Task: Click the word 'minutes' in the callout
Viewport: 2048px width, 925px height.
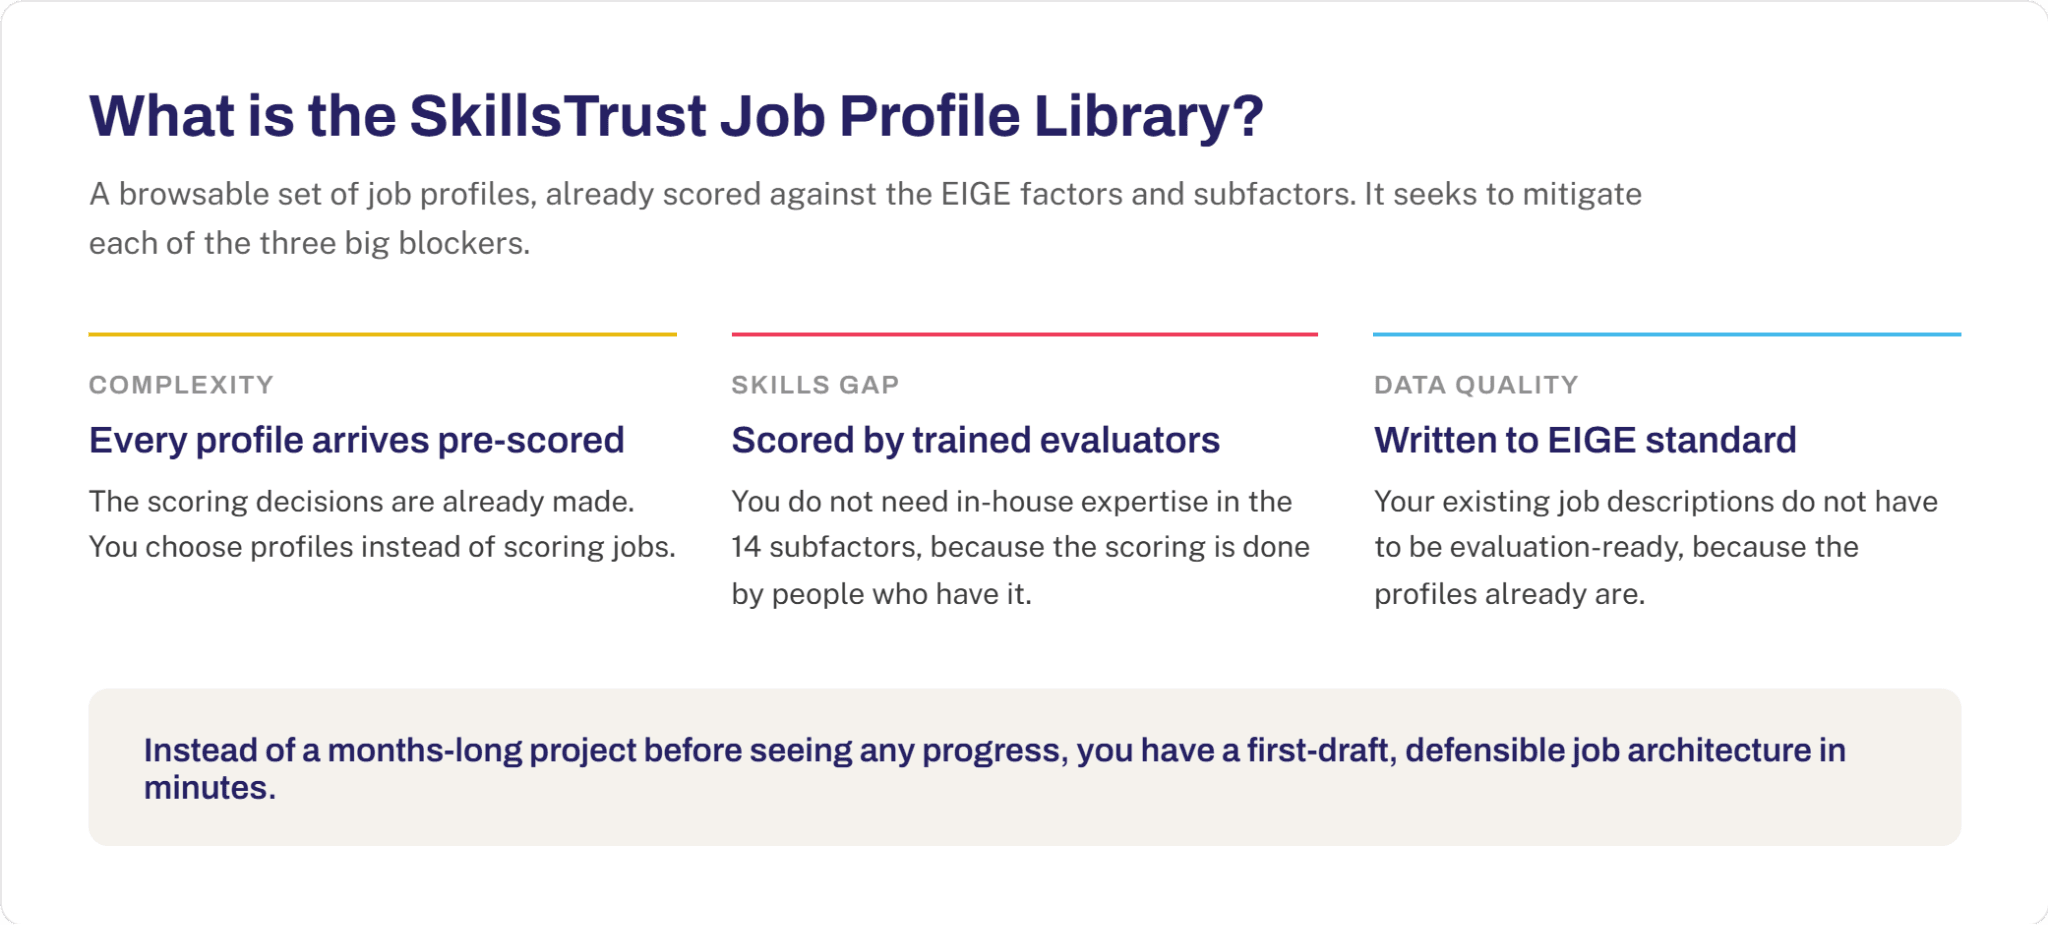Action: (x=206, y=788)
